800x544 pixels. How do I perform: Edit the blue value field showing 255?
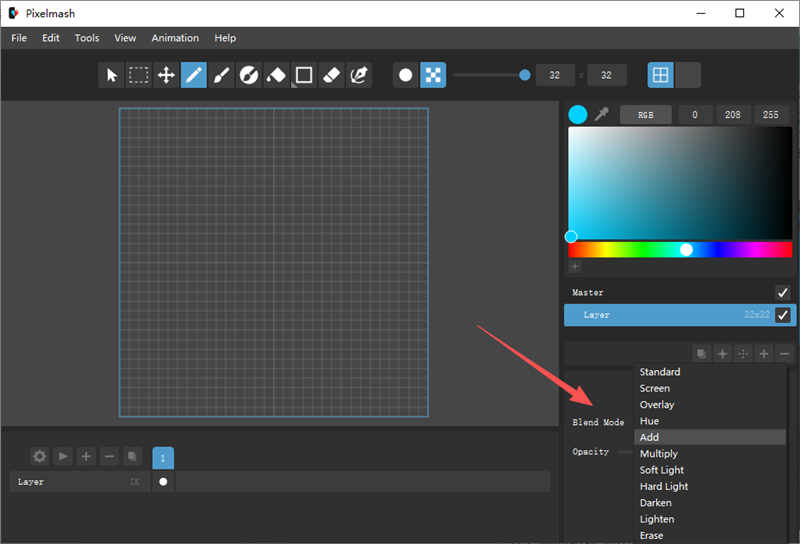point(770,115)
